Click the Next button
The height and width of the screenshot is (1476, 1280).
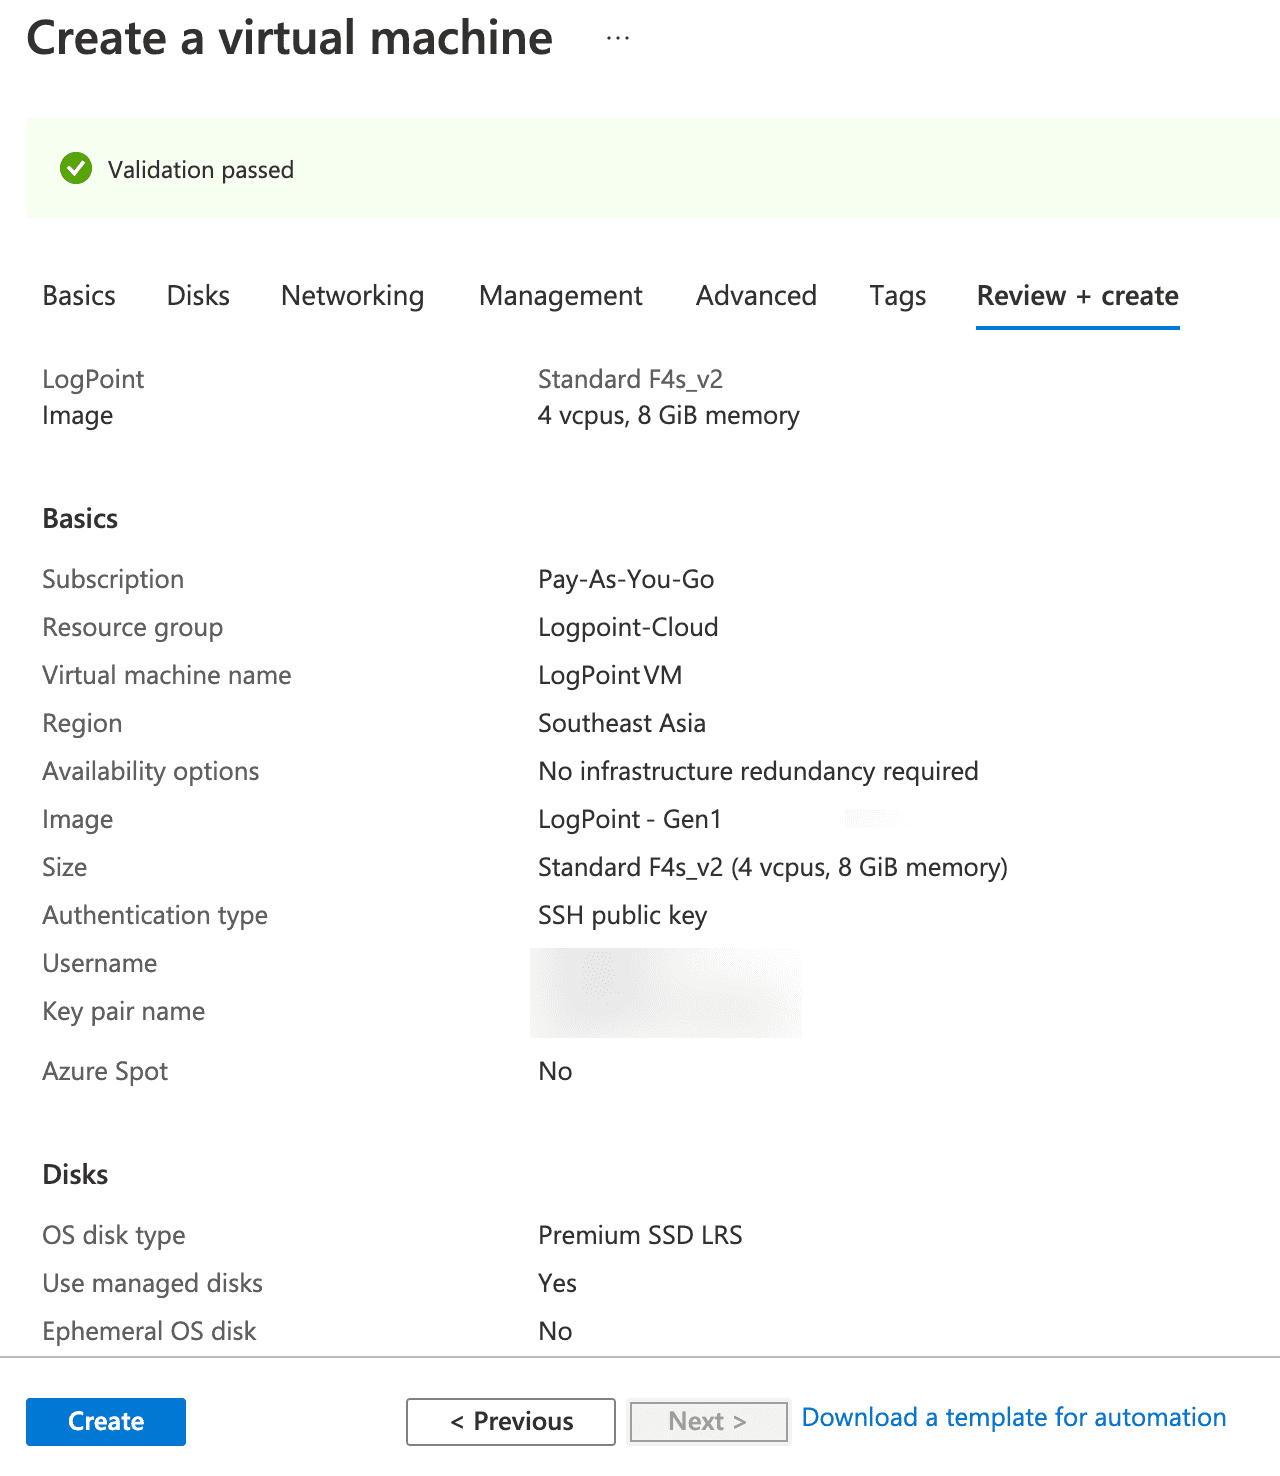(x=708, y=1421)
